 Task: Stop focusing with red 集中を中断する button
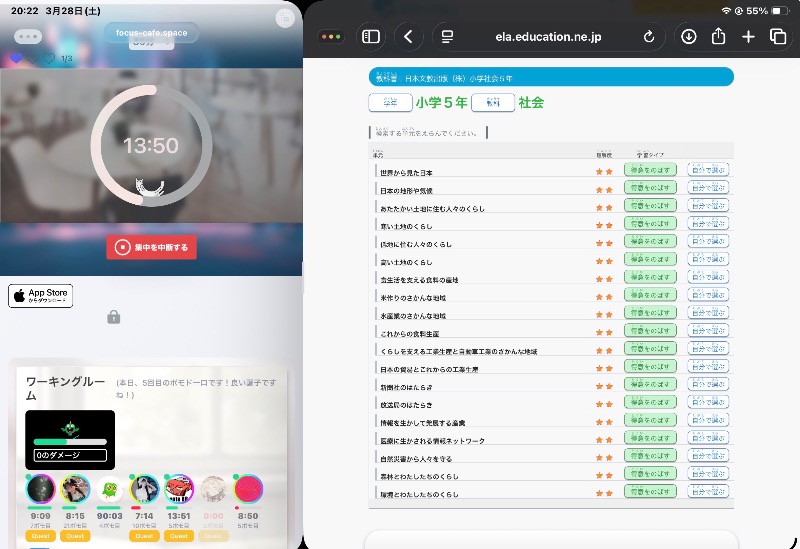point(152,247)
